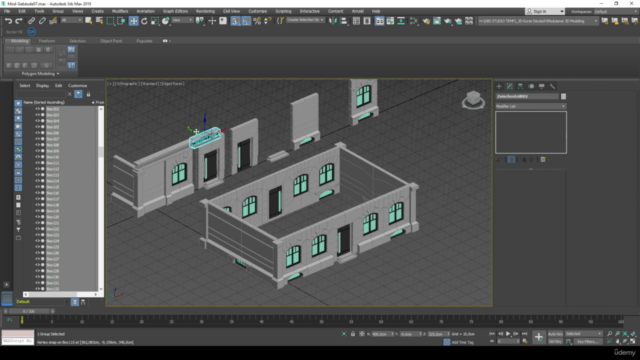The width and height of the screenshot is (640, 360).
Task: Play the animation
Action: point(508,334)
